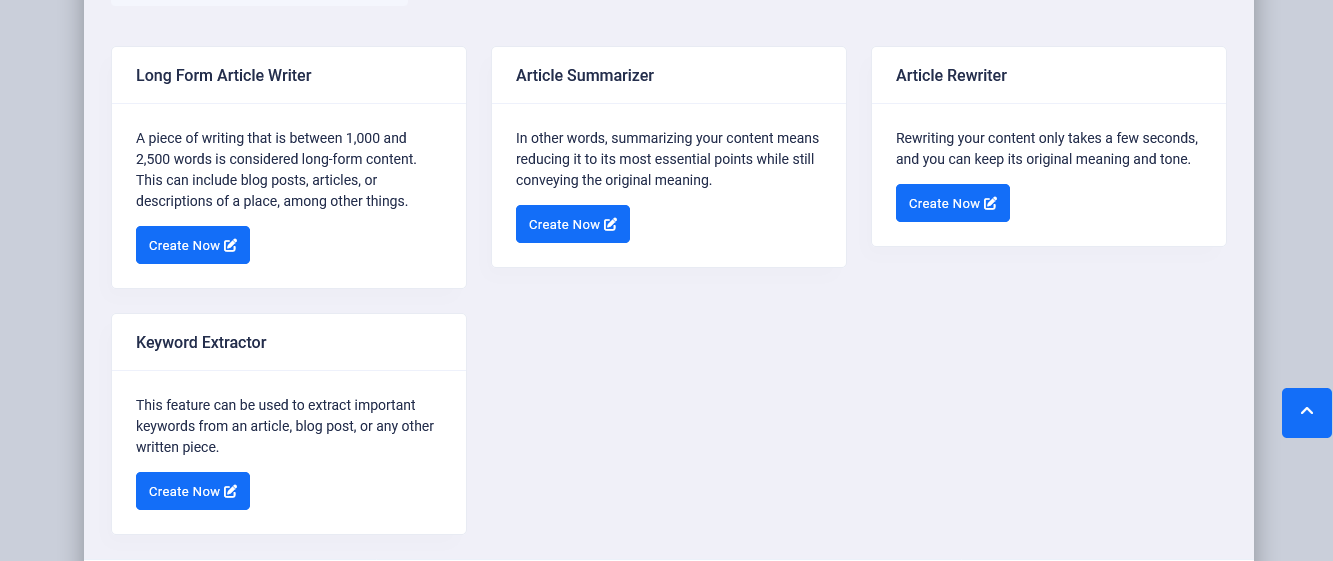
Task: Click the Article Summarizer card title
Action: (585, 75)
